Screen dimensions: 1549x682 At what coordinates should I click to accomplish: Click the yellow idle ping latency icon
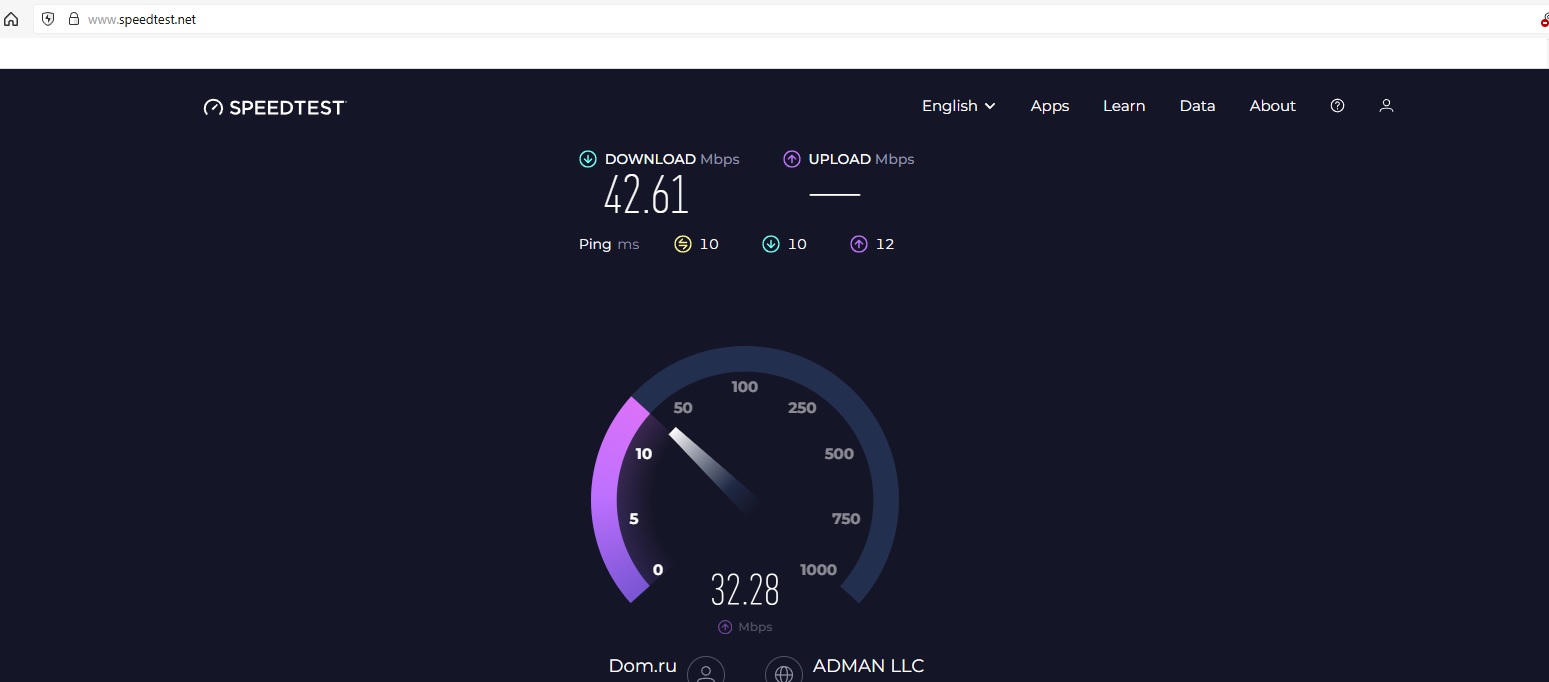[x=683, y=244]
